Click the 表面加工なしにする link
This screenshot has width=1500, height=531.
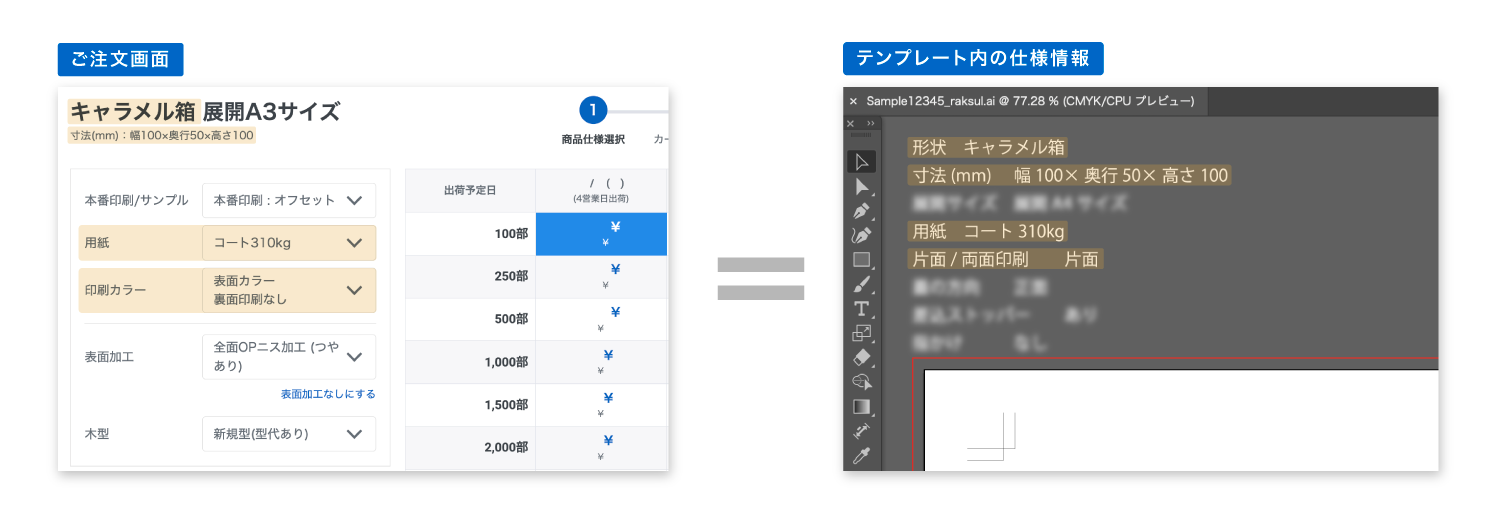click(x=328, y=394)
